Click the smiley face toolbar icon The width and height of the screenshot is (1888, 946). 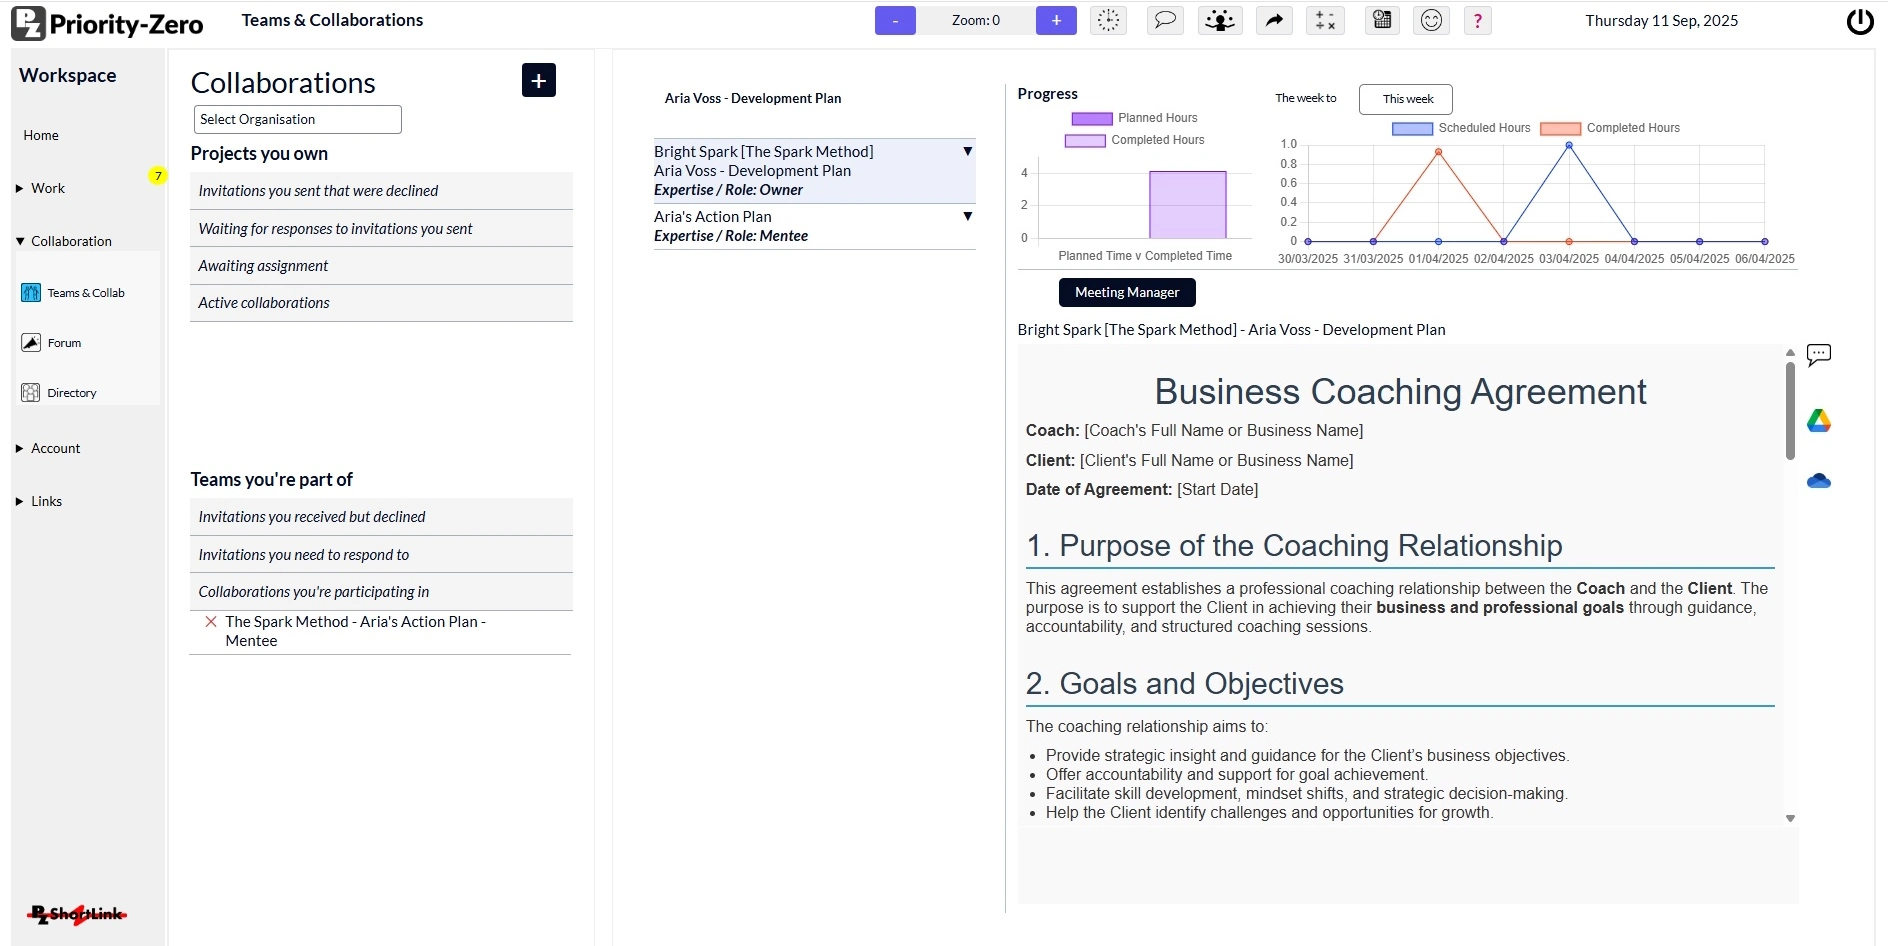[1431, 20]
